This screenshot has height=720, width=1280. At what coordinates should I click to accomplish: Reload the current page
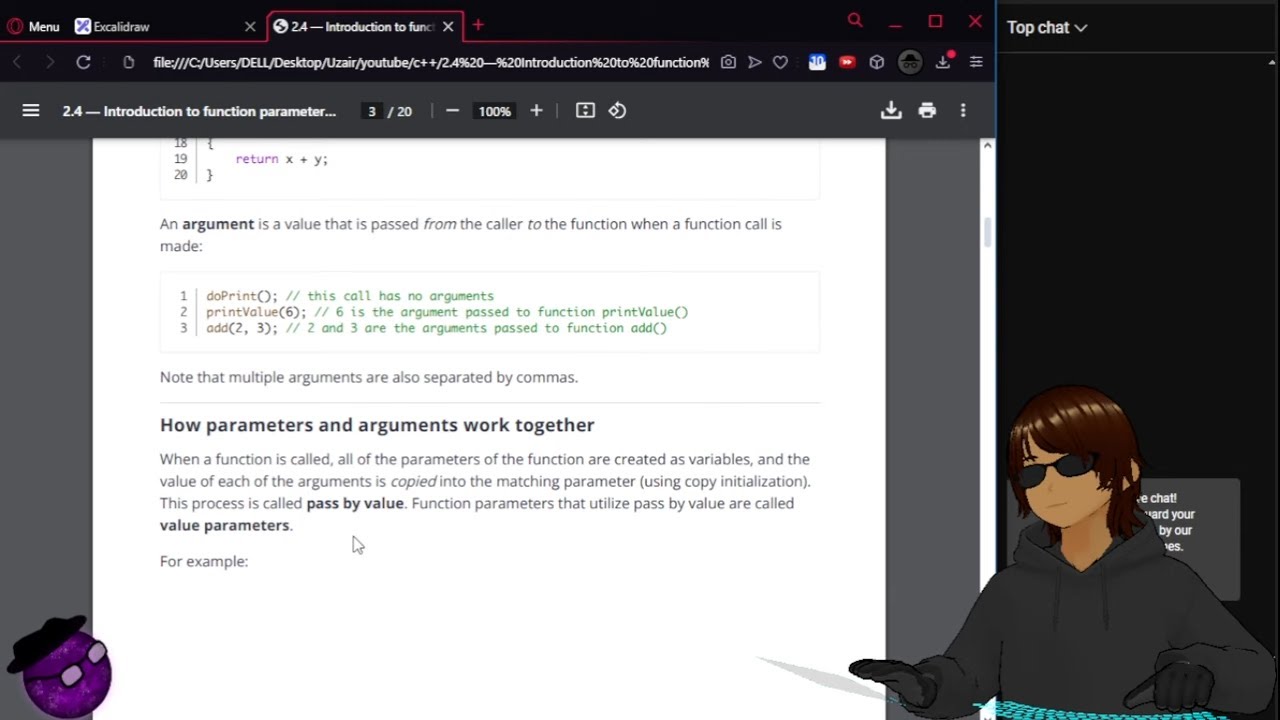pyautogui.click(x=84, y=62)
